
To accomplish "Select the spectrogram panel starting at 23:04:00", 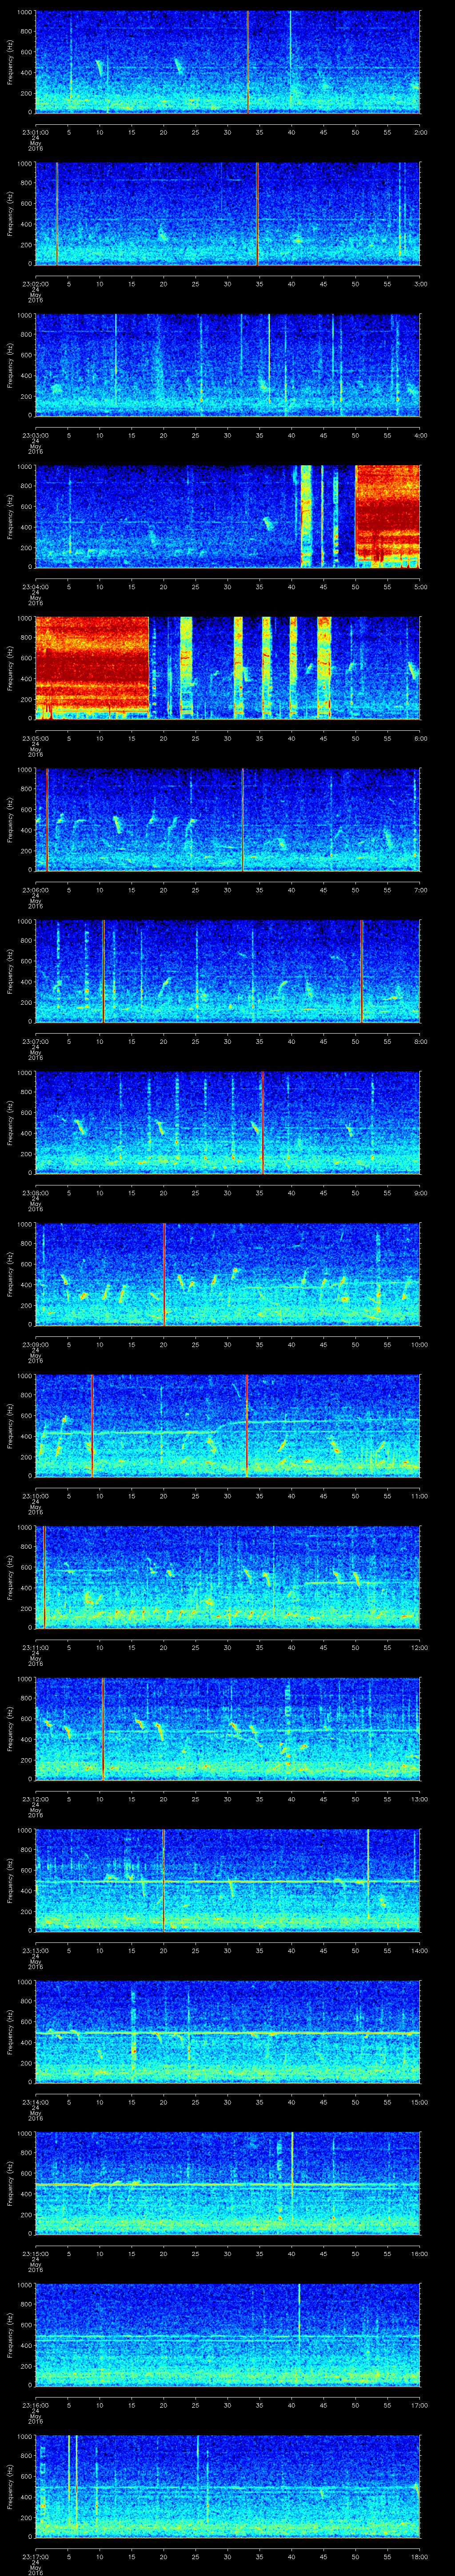I will coord(228,516).
